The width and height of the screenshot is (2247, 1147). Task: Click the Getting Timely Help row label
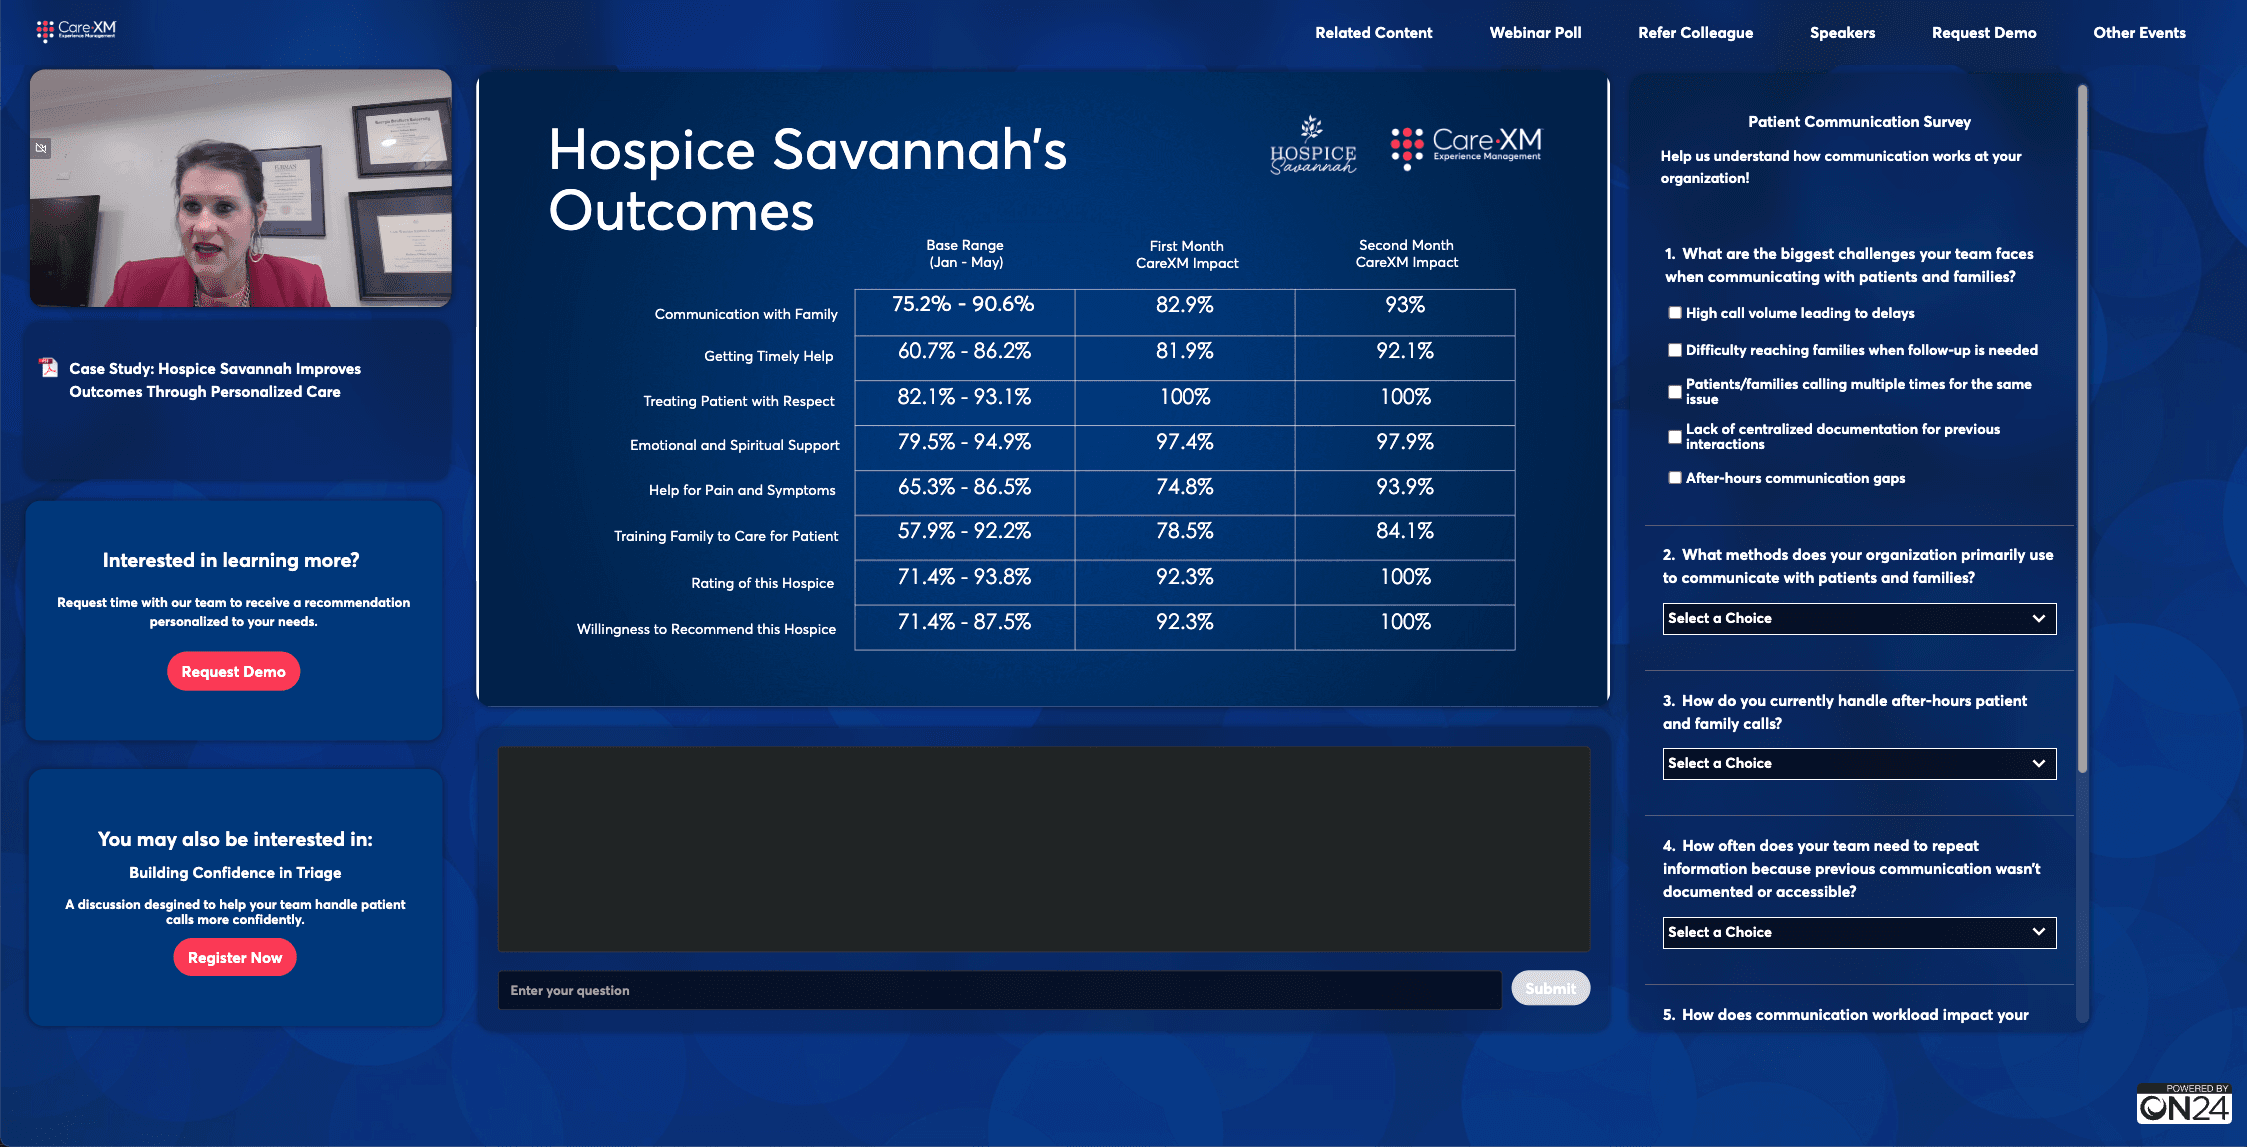pos(768,356)
